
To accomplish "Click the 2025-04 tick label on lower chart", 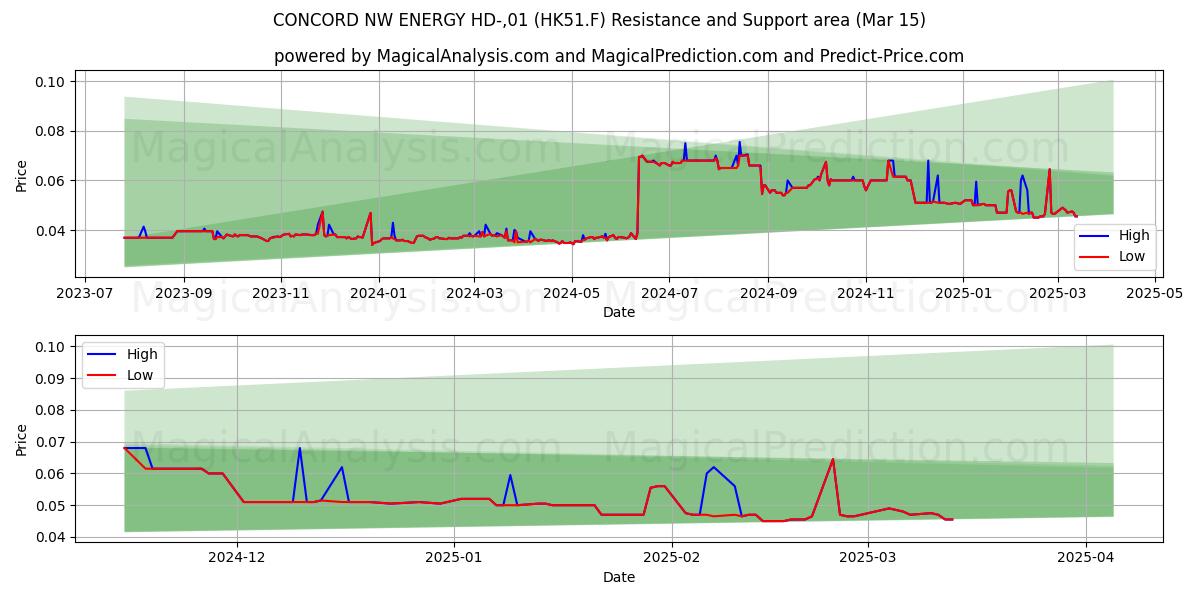I will tap(1086, 558).
